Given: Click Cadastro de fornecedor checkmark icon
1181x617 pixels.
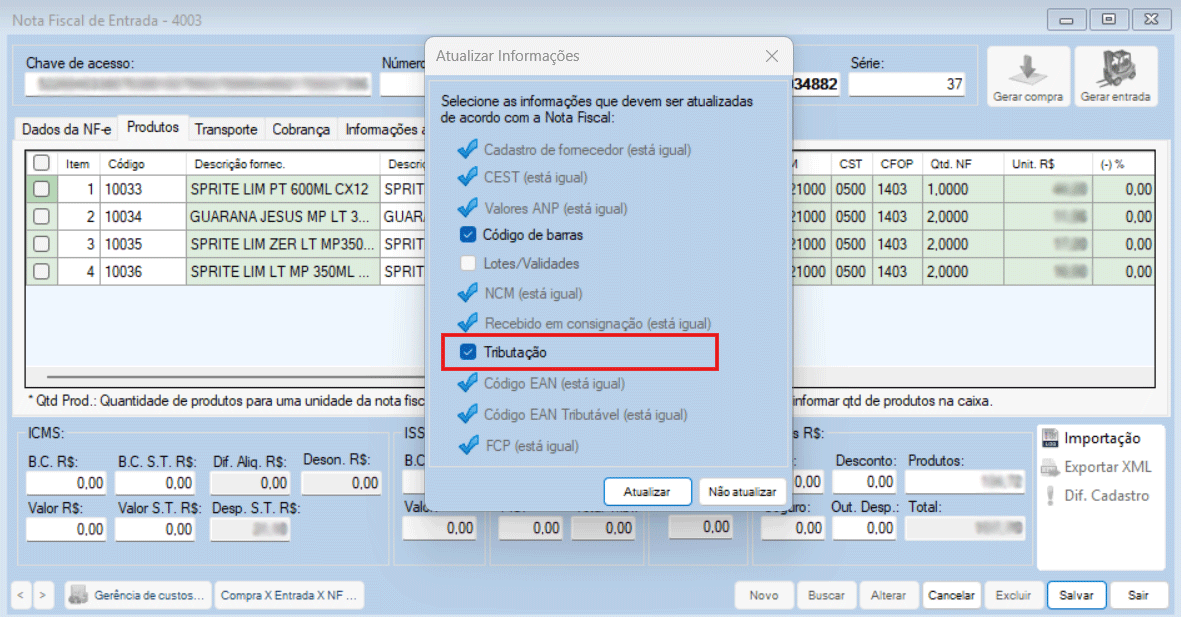Looking at the screenshot, I should 468,149.
